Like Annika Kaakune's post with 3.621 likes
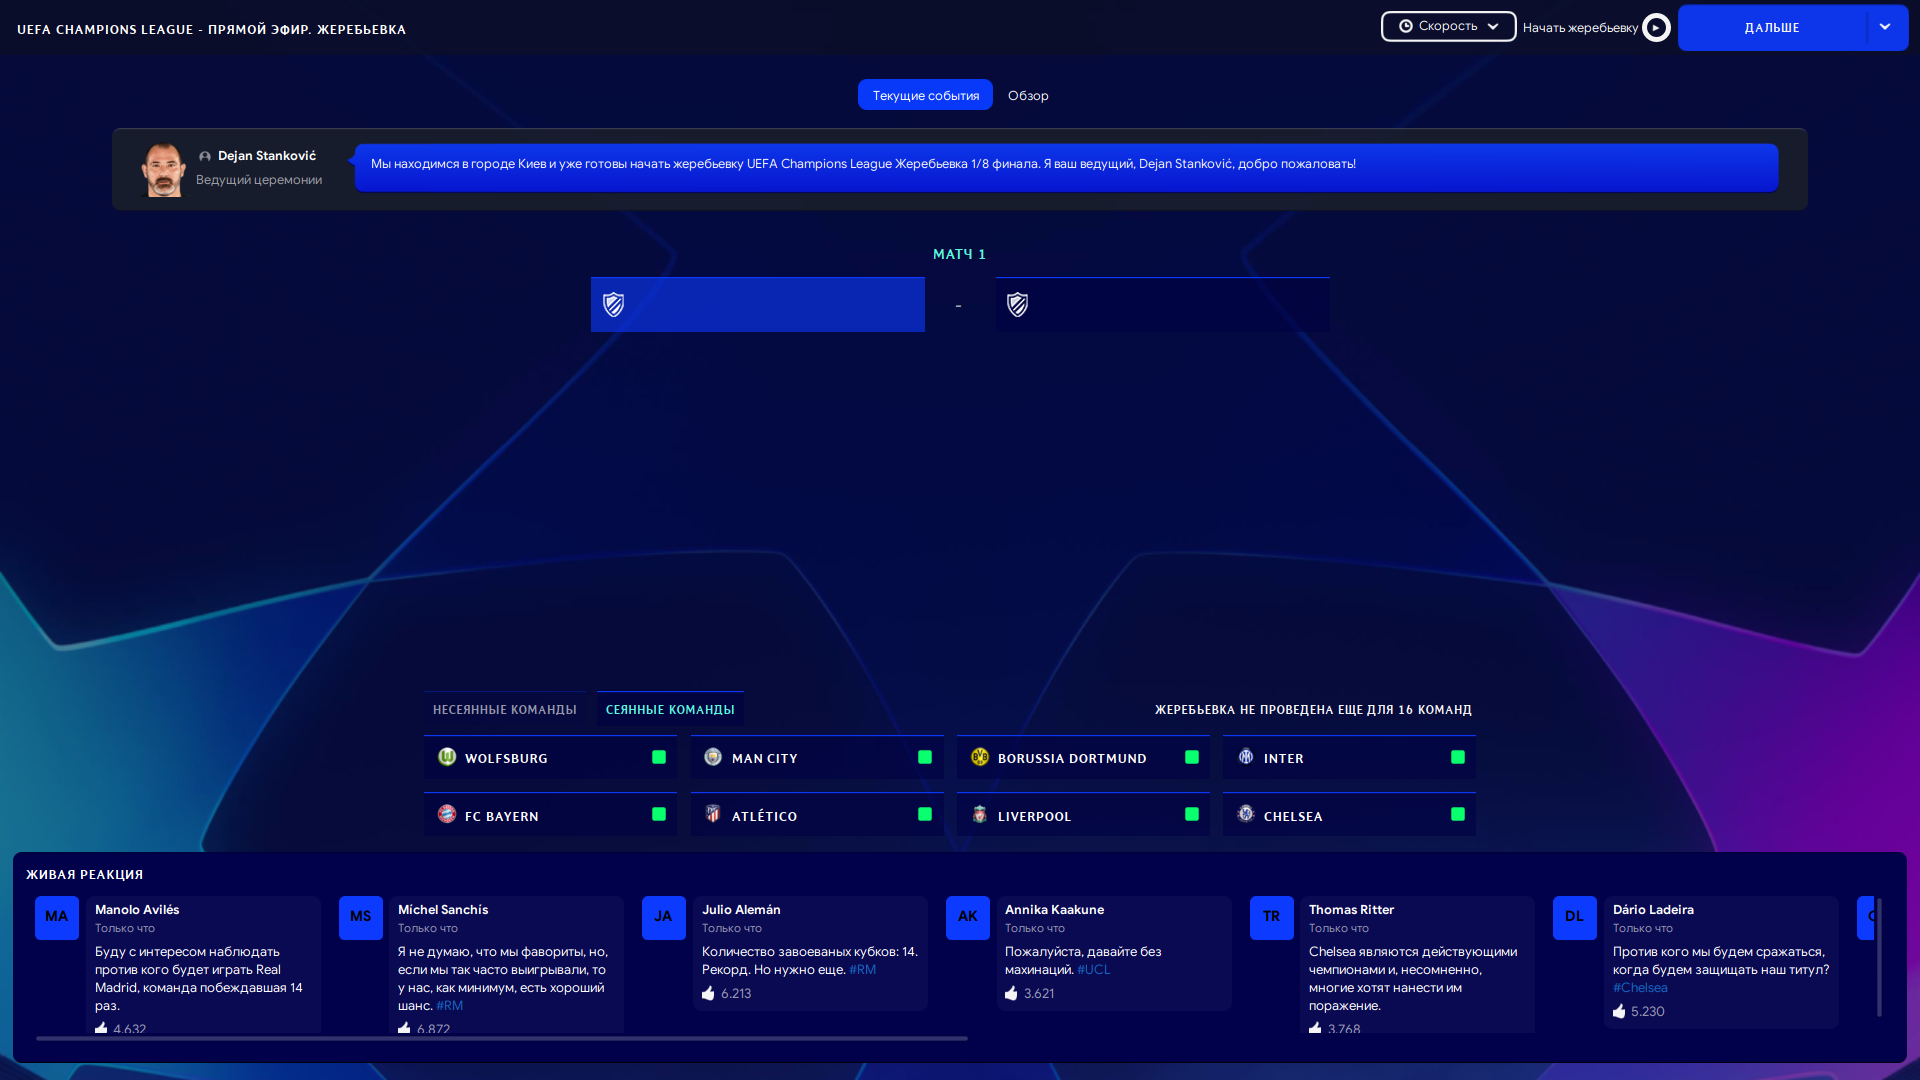This screenshot has height=1080, width=1920. [x=1011, y=993]
